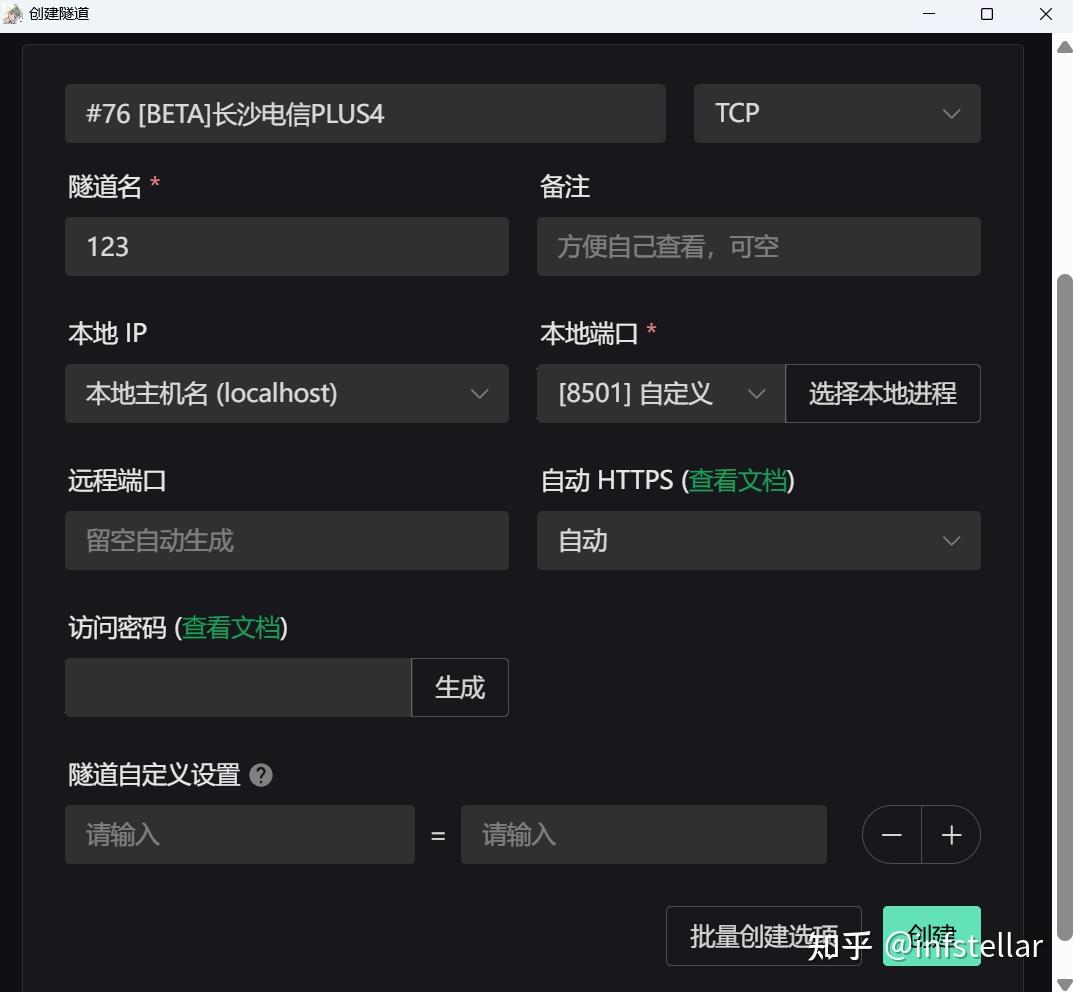The height and width of the screenshot is (992, 1073).
Task: Click the 隧道名 field containing 123
Action: 286,246
